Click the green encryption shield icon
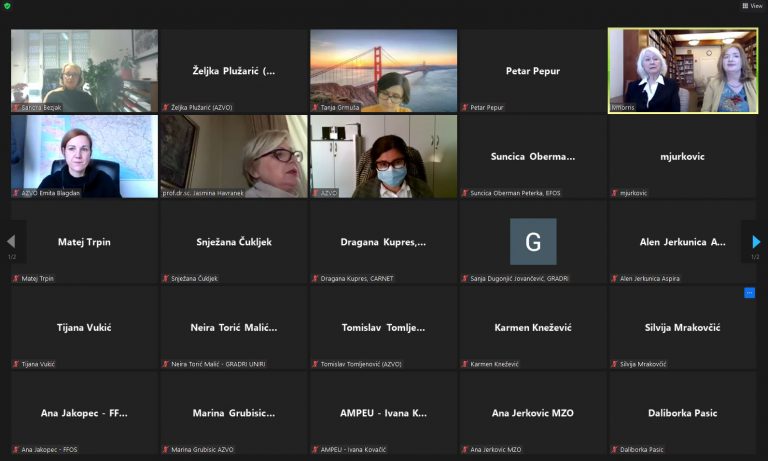This screenshot has width=768, height=461. pos(7,6)
